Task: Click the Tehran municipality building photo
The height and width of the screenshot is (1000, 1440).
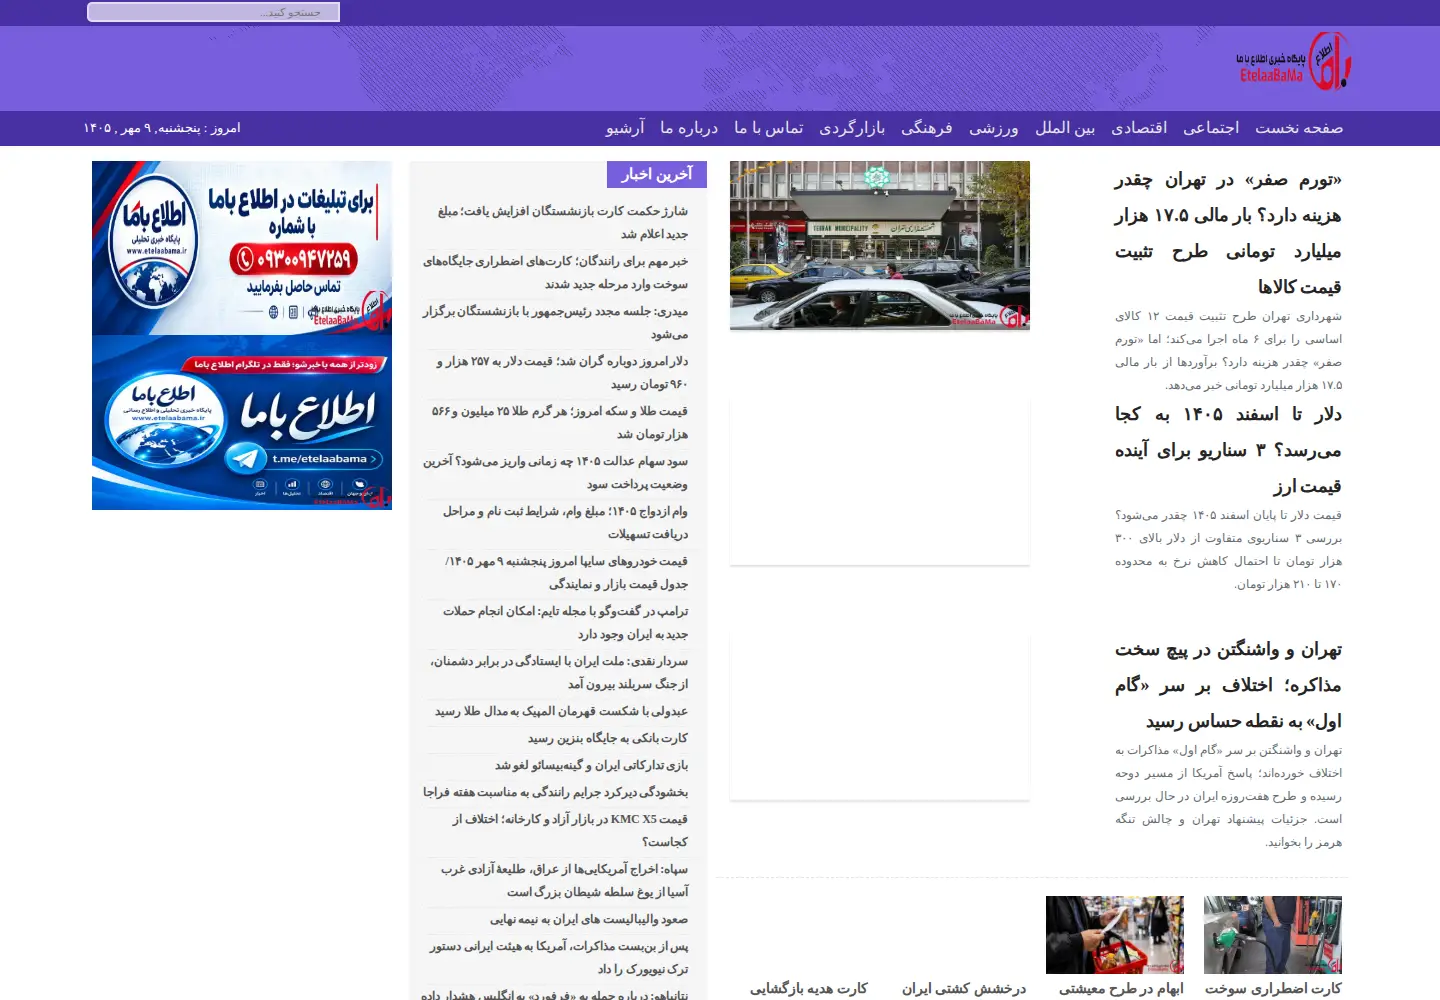Action: click(x=880, y=246)
